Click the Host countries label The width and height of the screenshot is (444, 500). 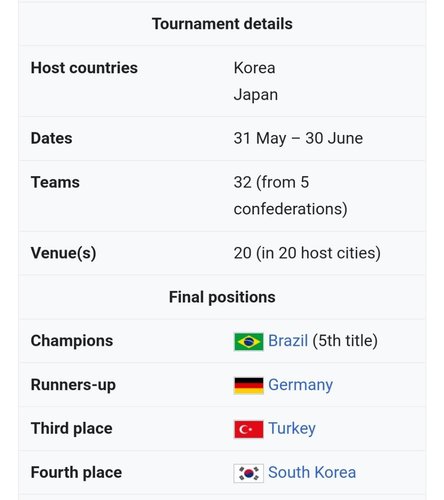[x=84, y=68]
